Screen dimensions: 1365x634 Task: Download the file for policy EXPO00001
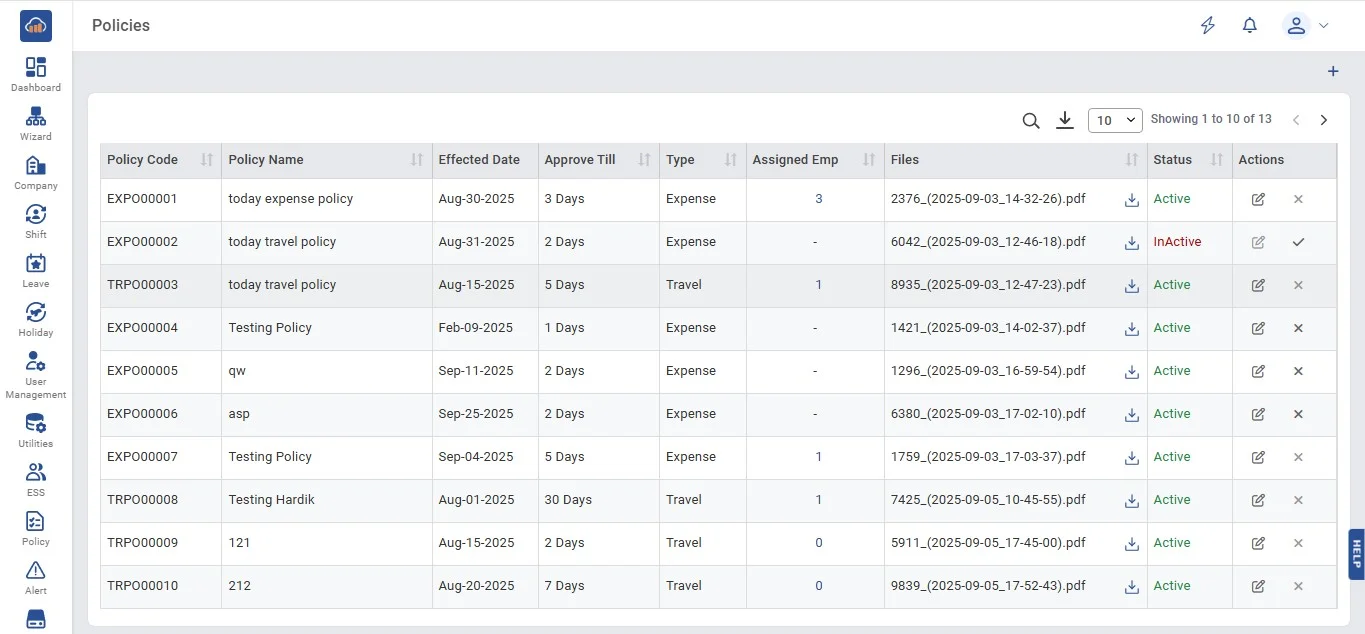pyautogui.click(x=1132, y=200)
